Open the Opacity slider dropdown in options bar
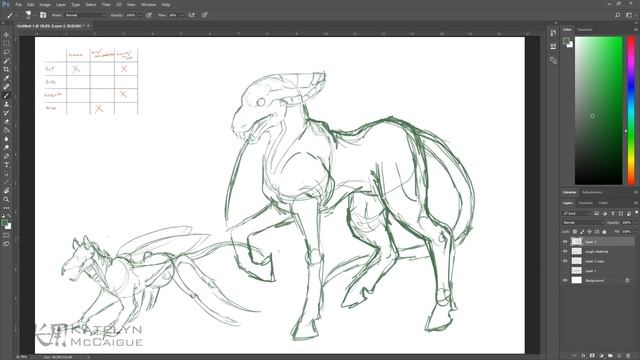 (x=140, y=15)
